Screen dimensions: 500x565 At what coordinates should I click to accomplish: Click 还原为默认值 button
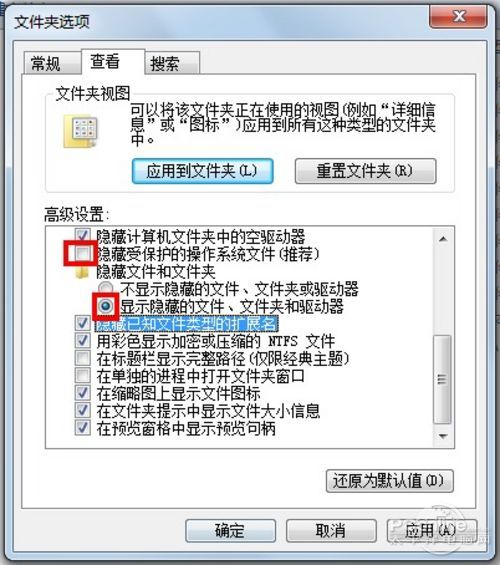389,481
